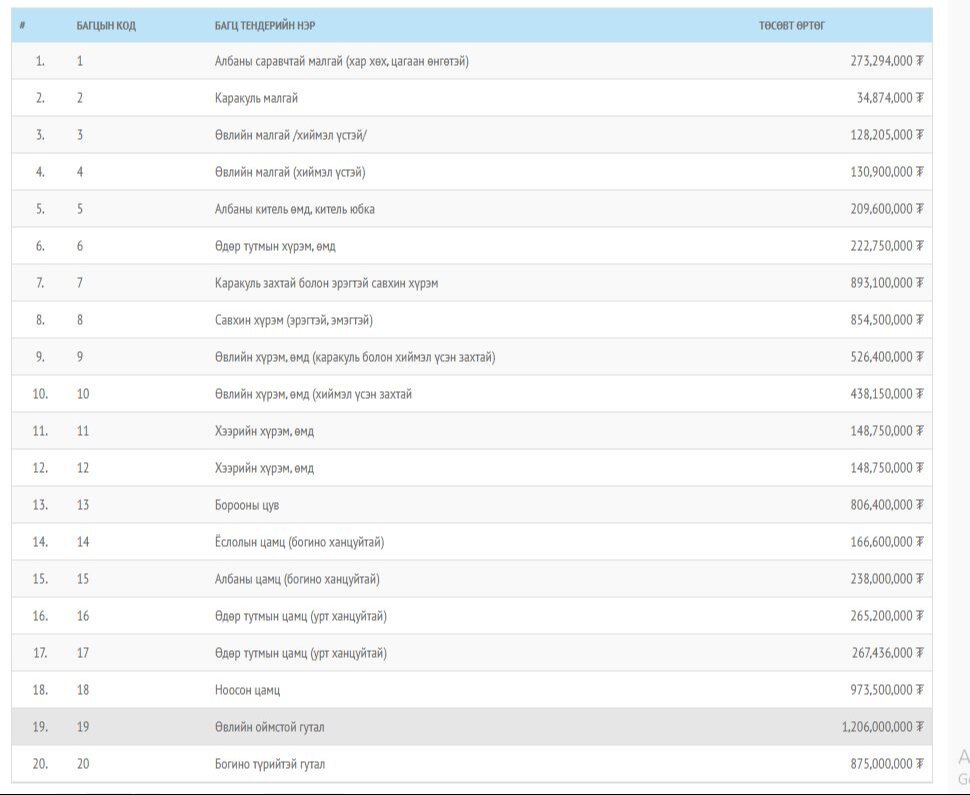Click the 893,100,000 ₮ budget cell
The image size is (970, 795).
886,283
